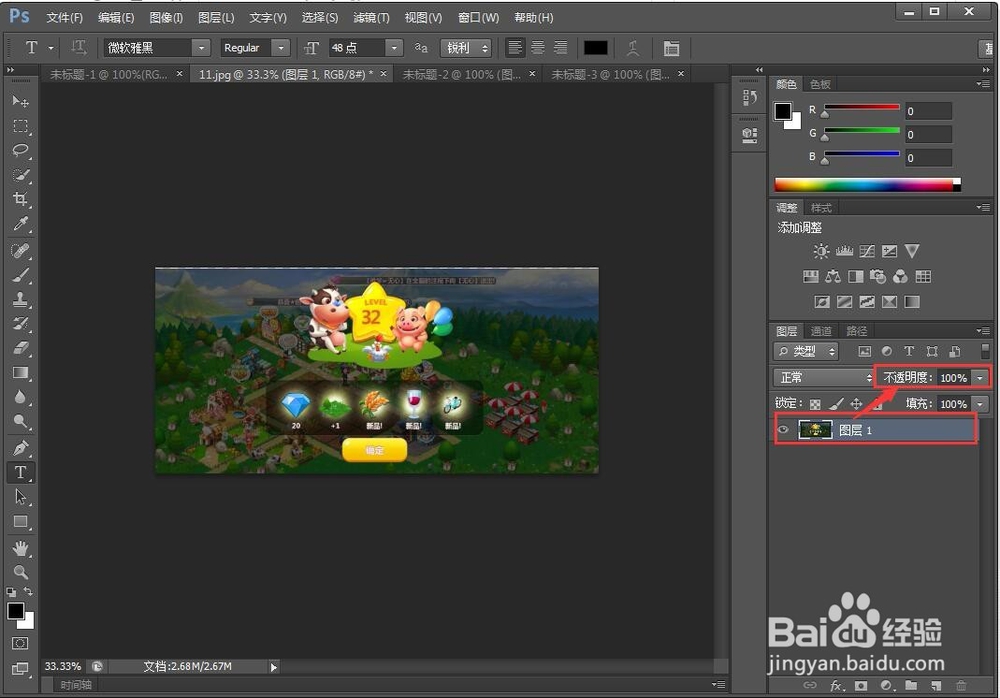Select the Lasso tool
Viewport: 1000px width, 698px height.
[20, 151]
